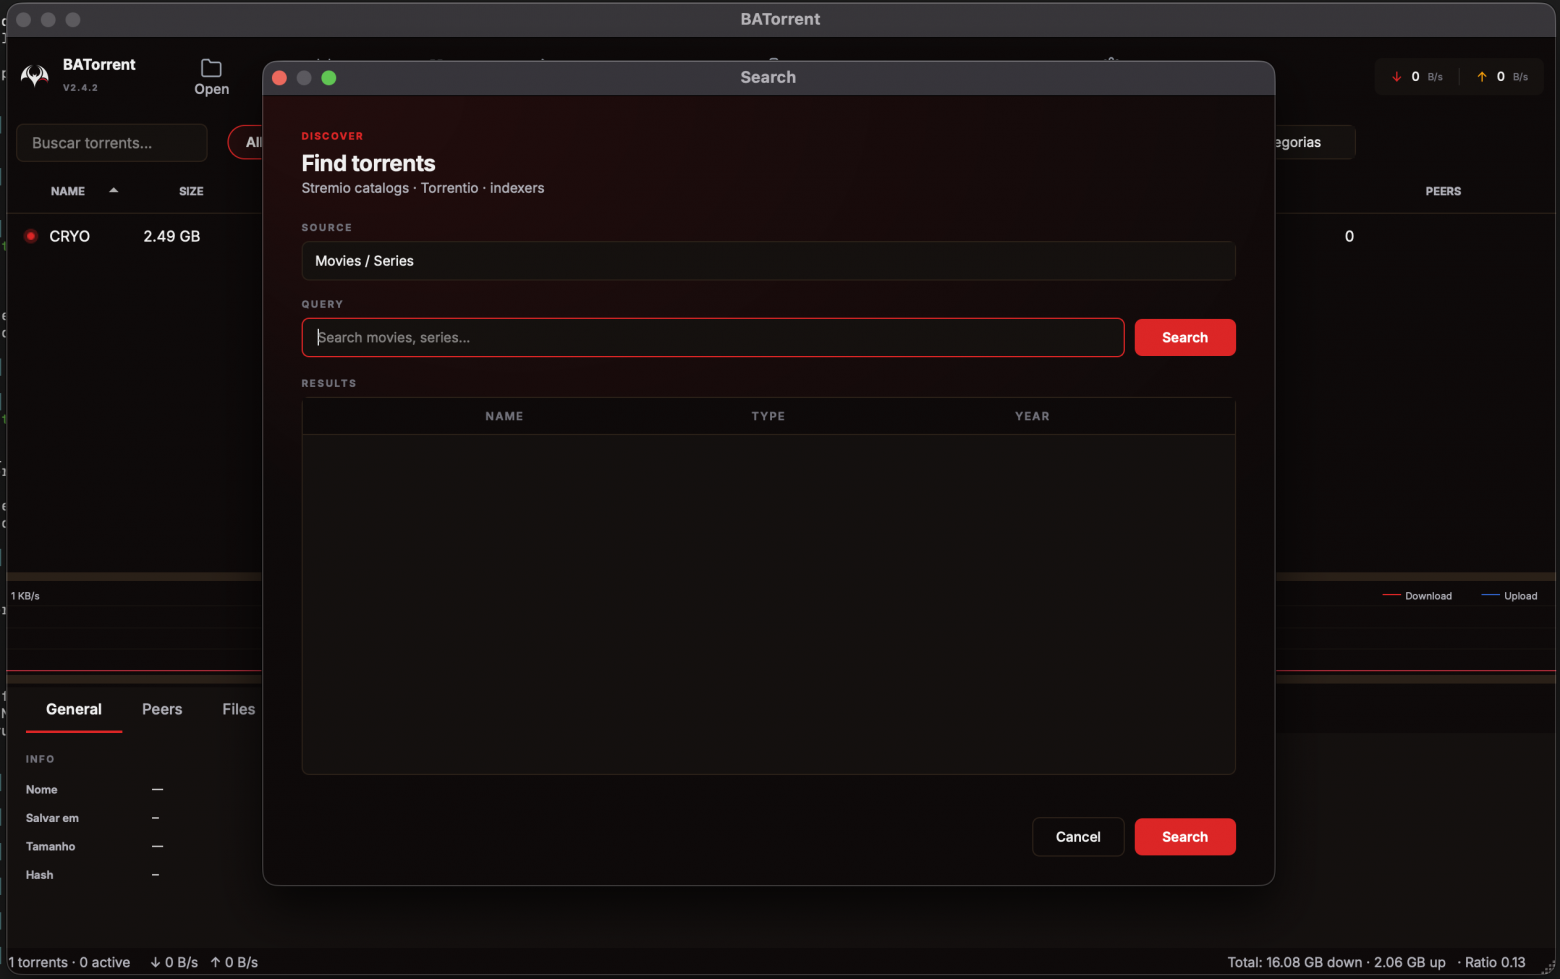1560x979 pixels.
Task: Click the PEERS column header in the main window
Action: click(x=1443, y=191)
